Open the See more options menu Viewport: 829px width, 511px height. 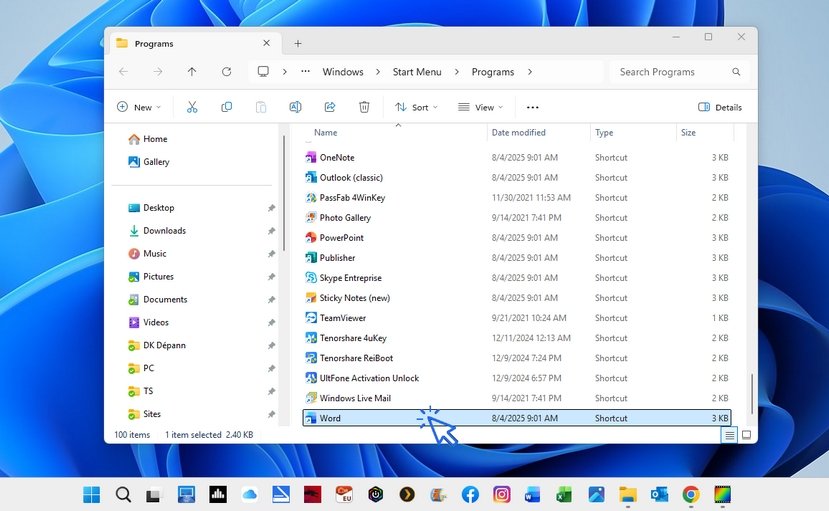[532, 107]
